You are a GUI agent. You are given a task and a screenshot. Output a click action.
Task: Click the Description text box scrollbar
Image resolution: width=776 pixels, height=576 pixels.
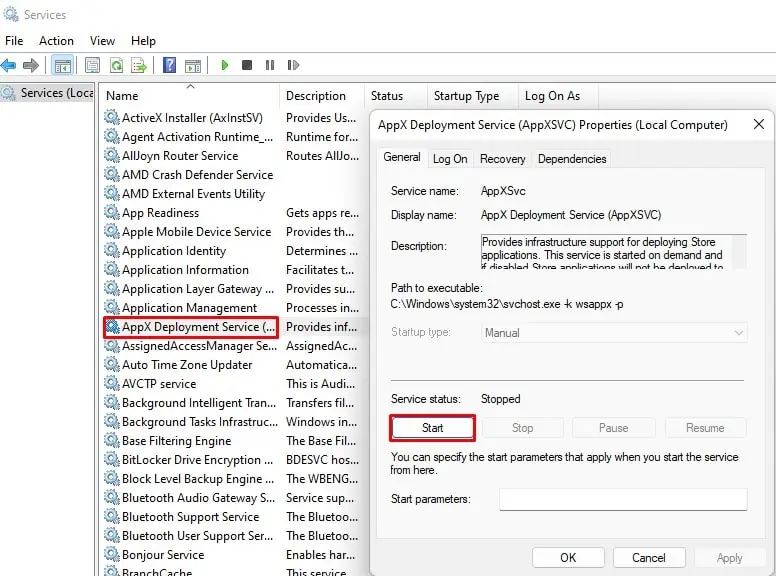739,252
